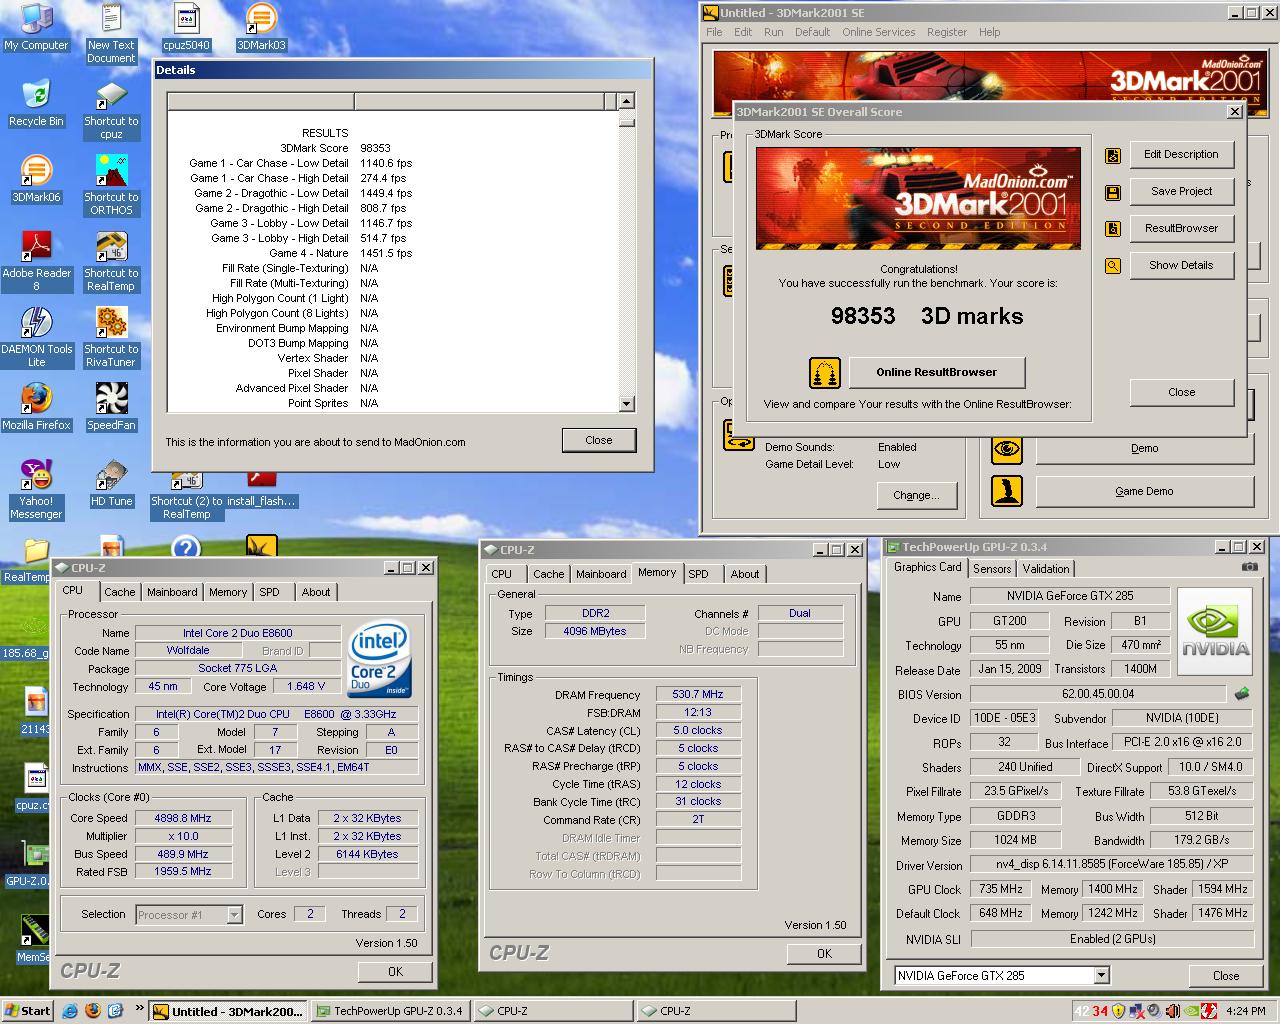
Task: Click Online ResultBrowser headphone icon
Action: 825,373
